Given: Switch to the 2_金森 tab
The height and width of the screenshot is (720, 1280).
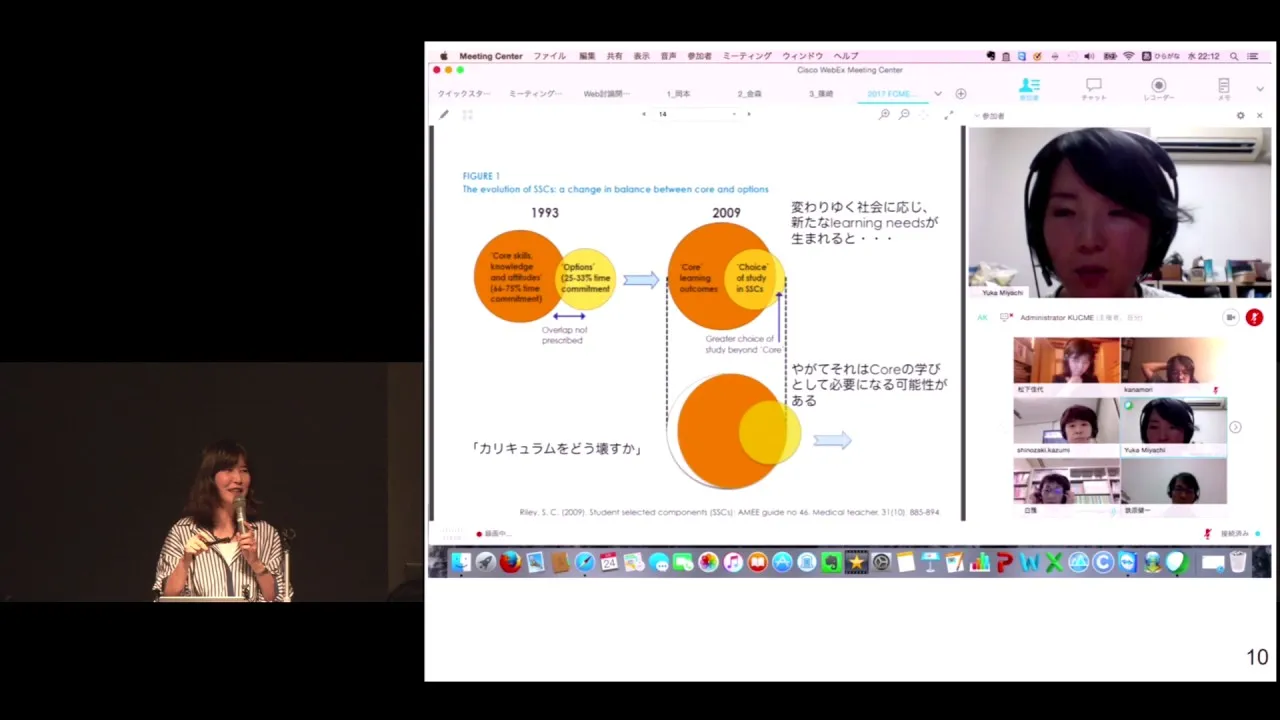Looking at the screenshot, I should 750,94.
